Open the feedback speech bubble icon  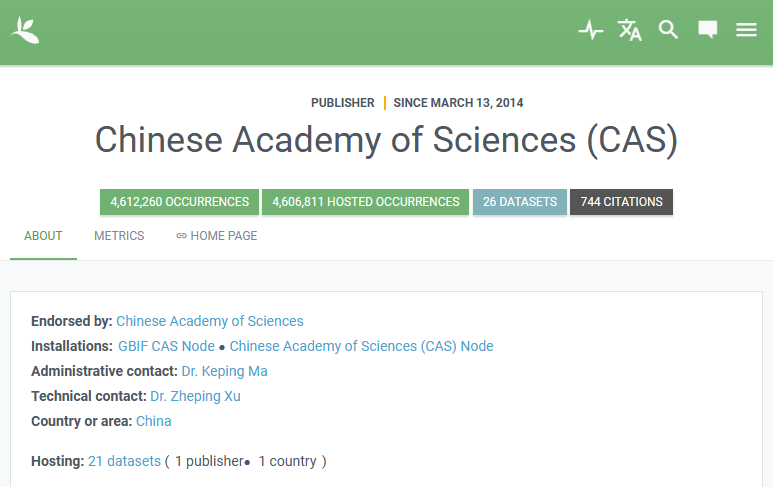point(707,30)
